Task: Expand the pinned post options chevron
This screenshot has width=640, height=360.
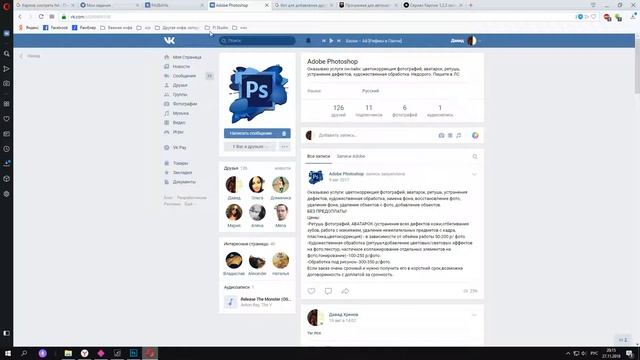Action: coord(474,174)
